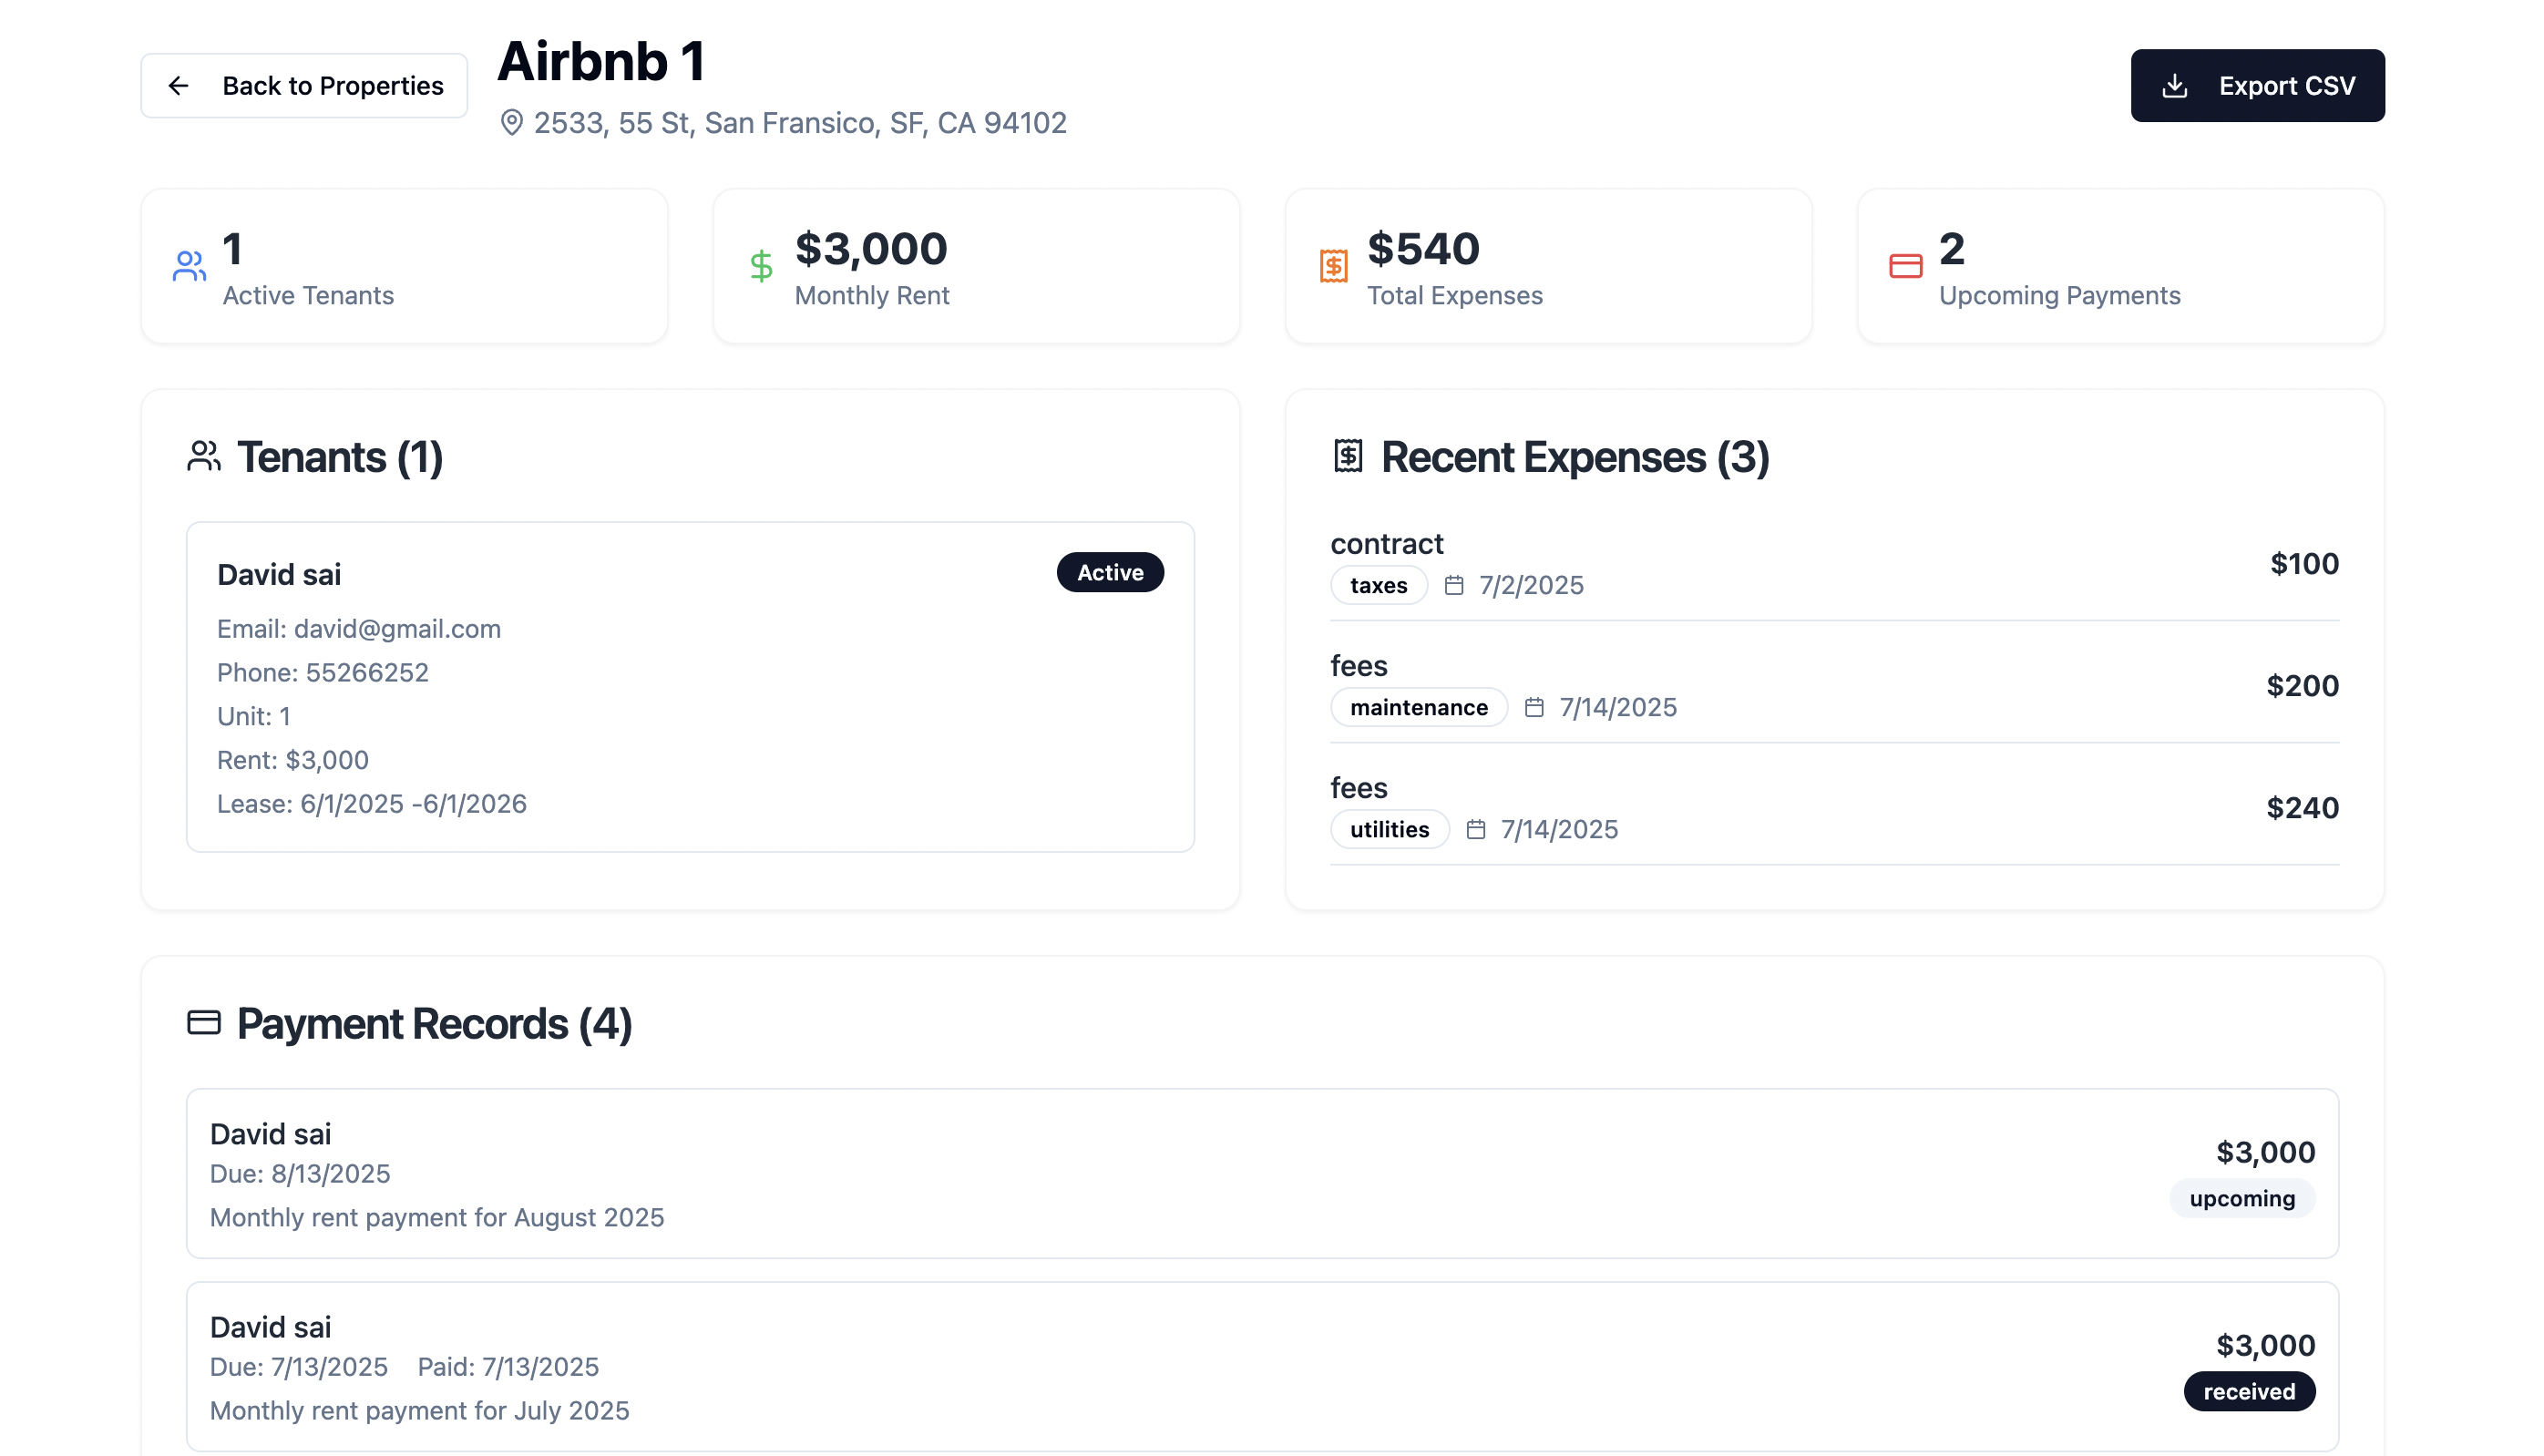Click the green dollar Monthly Rent icon
2544x1456 pixels.
(761, 266)
